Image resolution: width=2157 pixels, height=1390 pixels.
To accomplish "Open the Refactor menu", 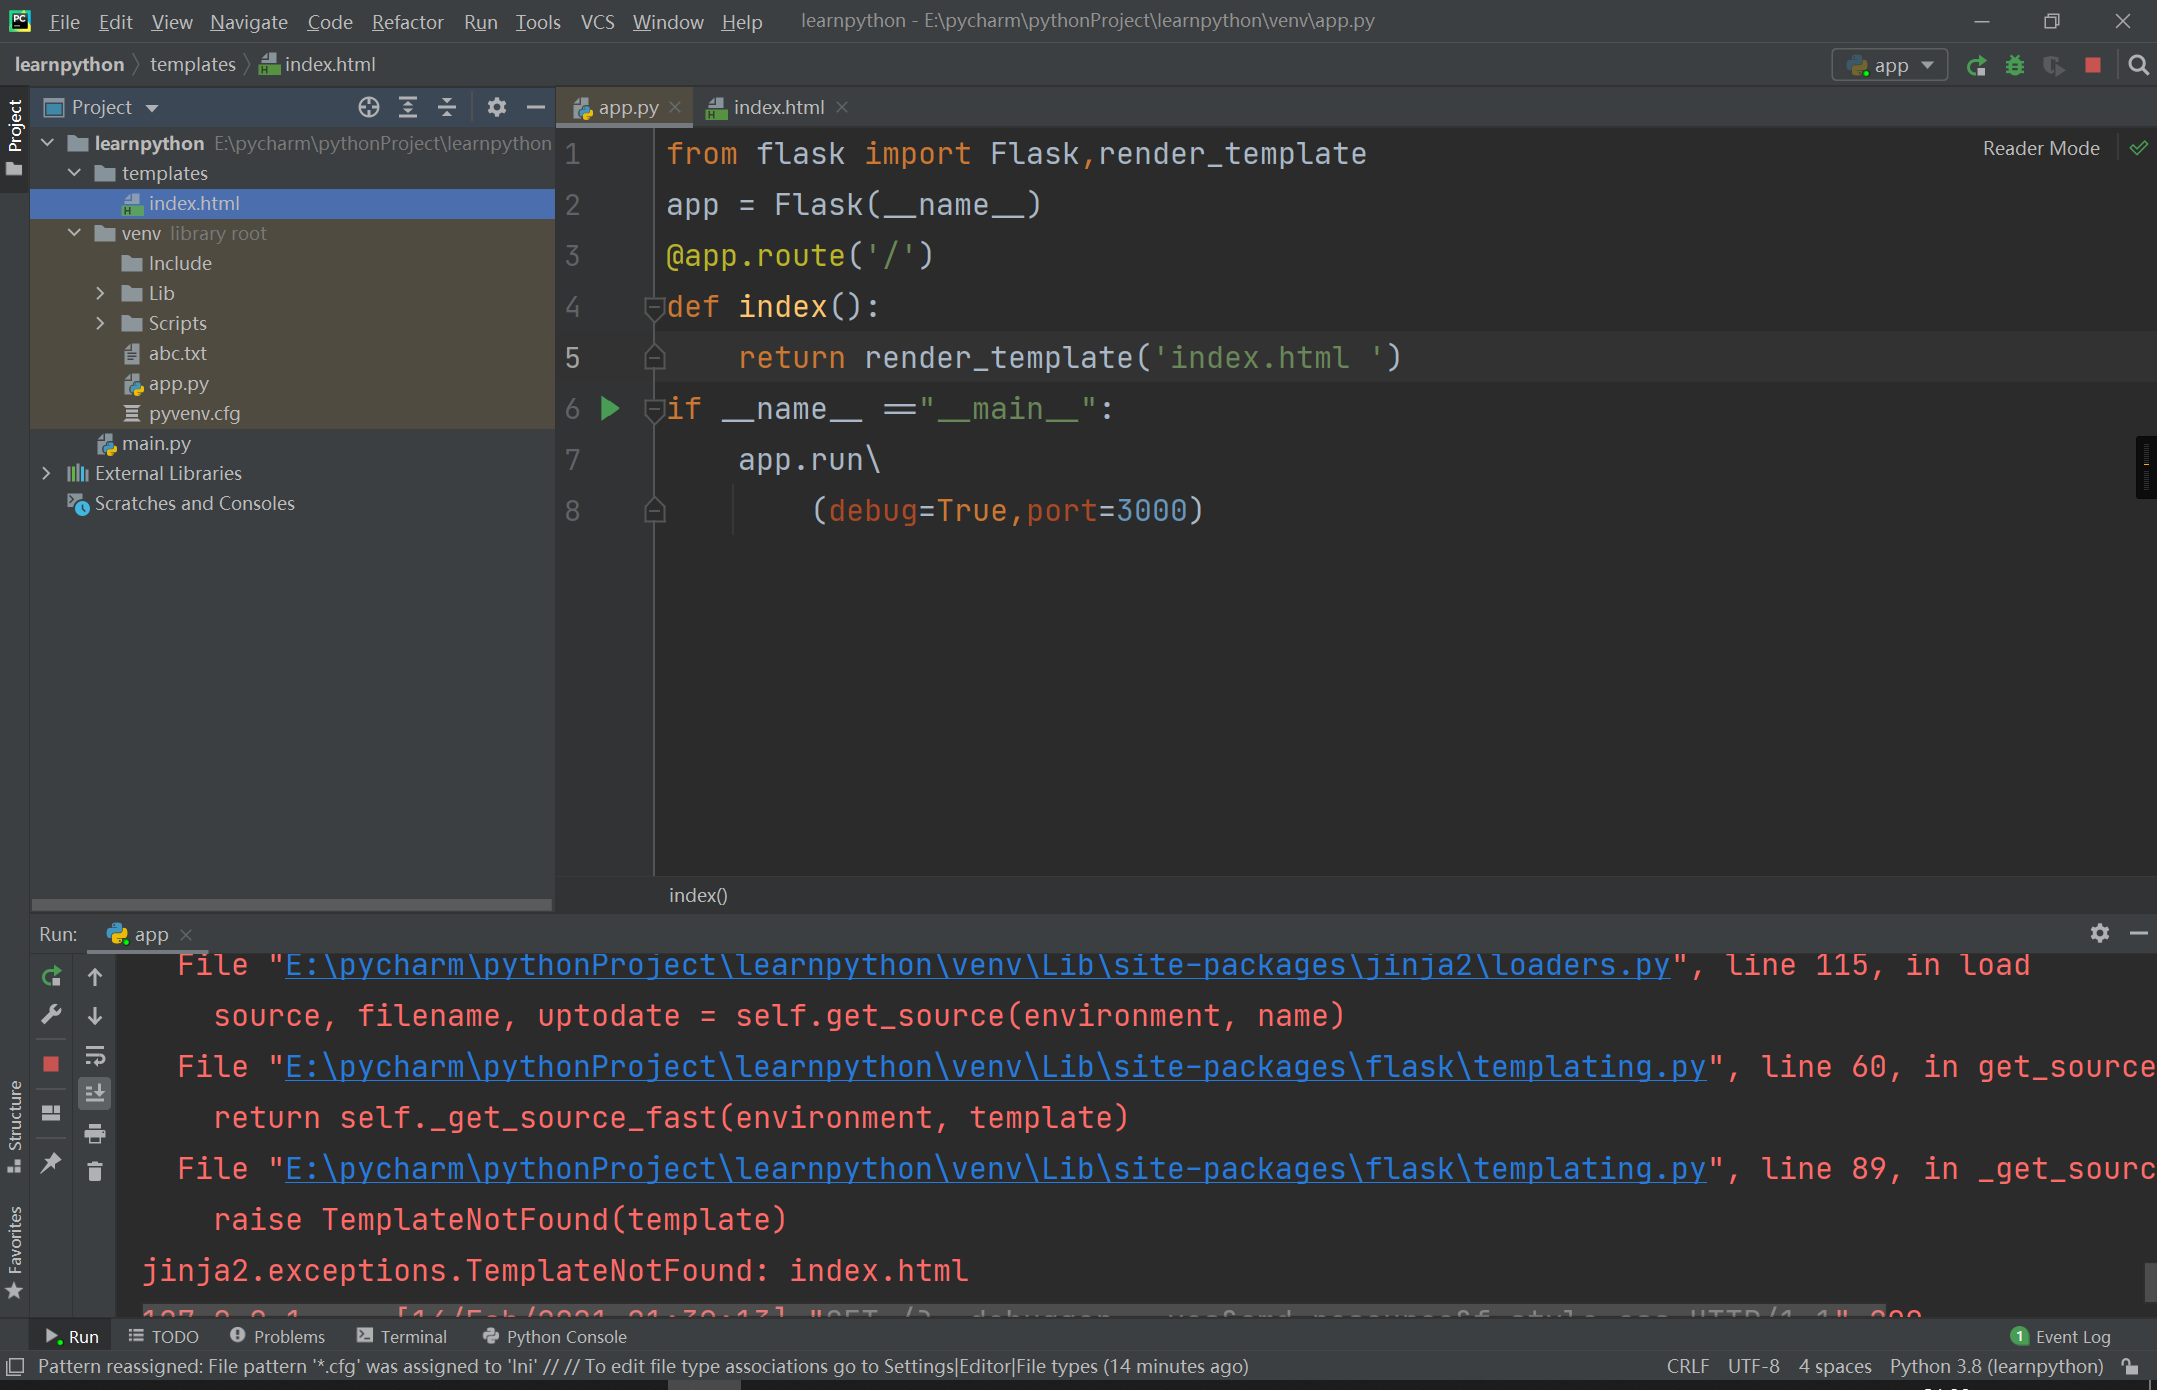I will click(x=407, y=21).
